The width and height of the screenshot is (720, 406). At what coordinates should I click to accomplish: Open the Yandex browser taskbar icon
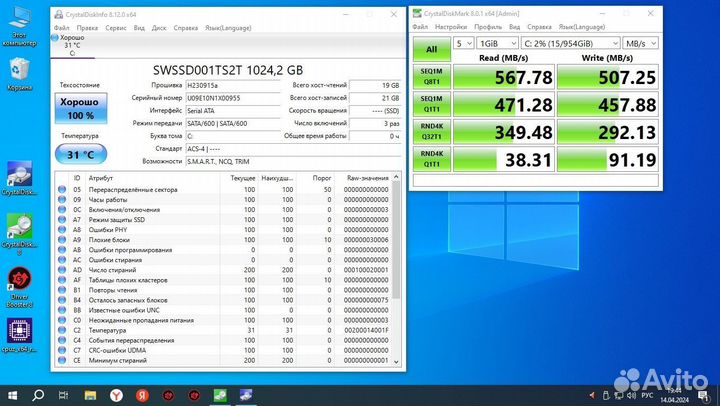[117, 396]
